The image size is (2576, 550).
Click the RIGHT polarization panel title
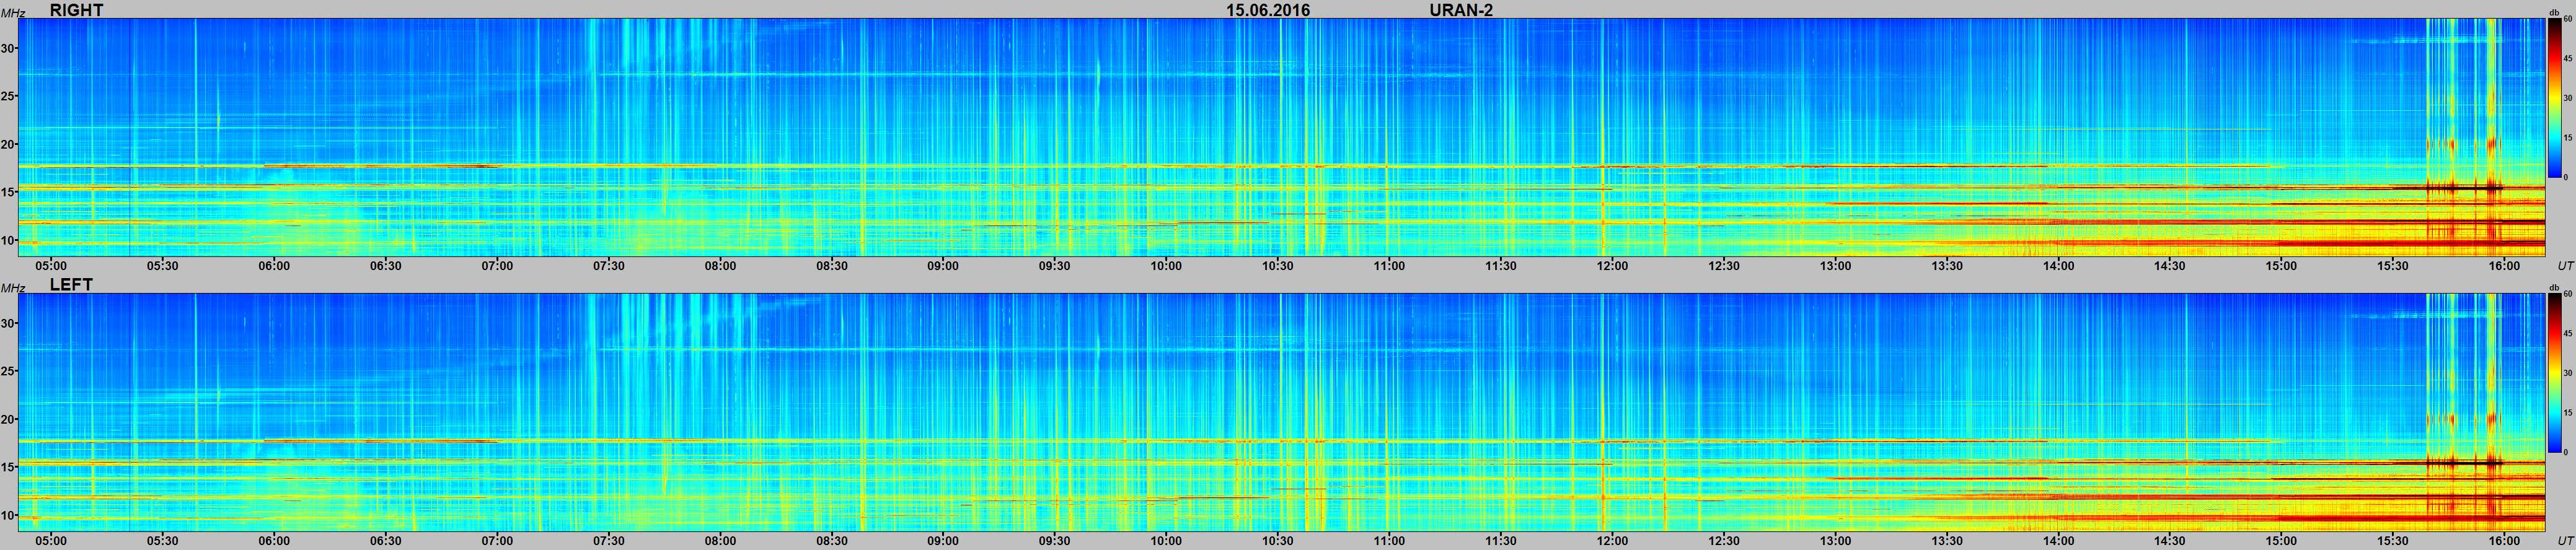(x=76, y=10)
